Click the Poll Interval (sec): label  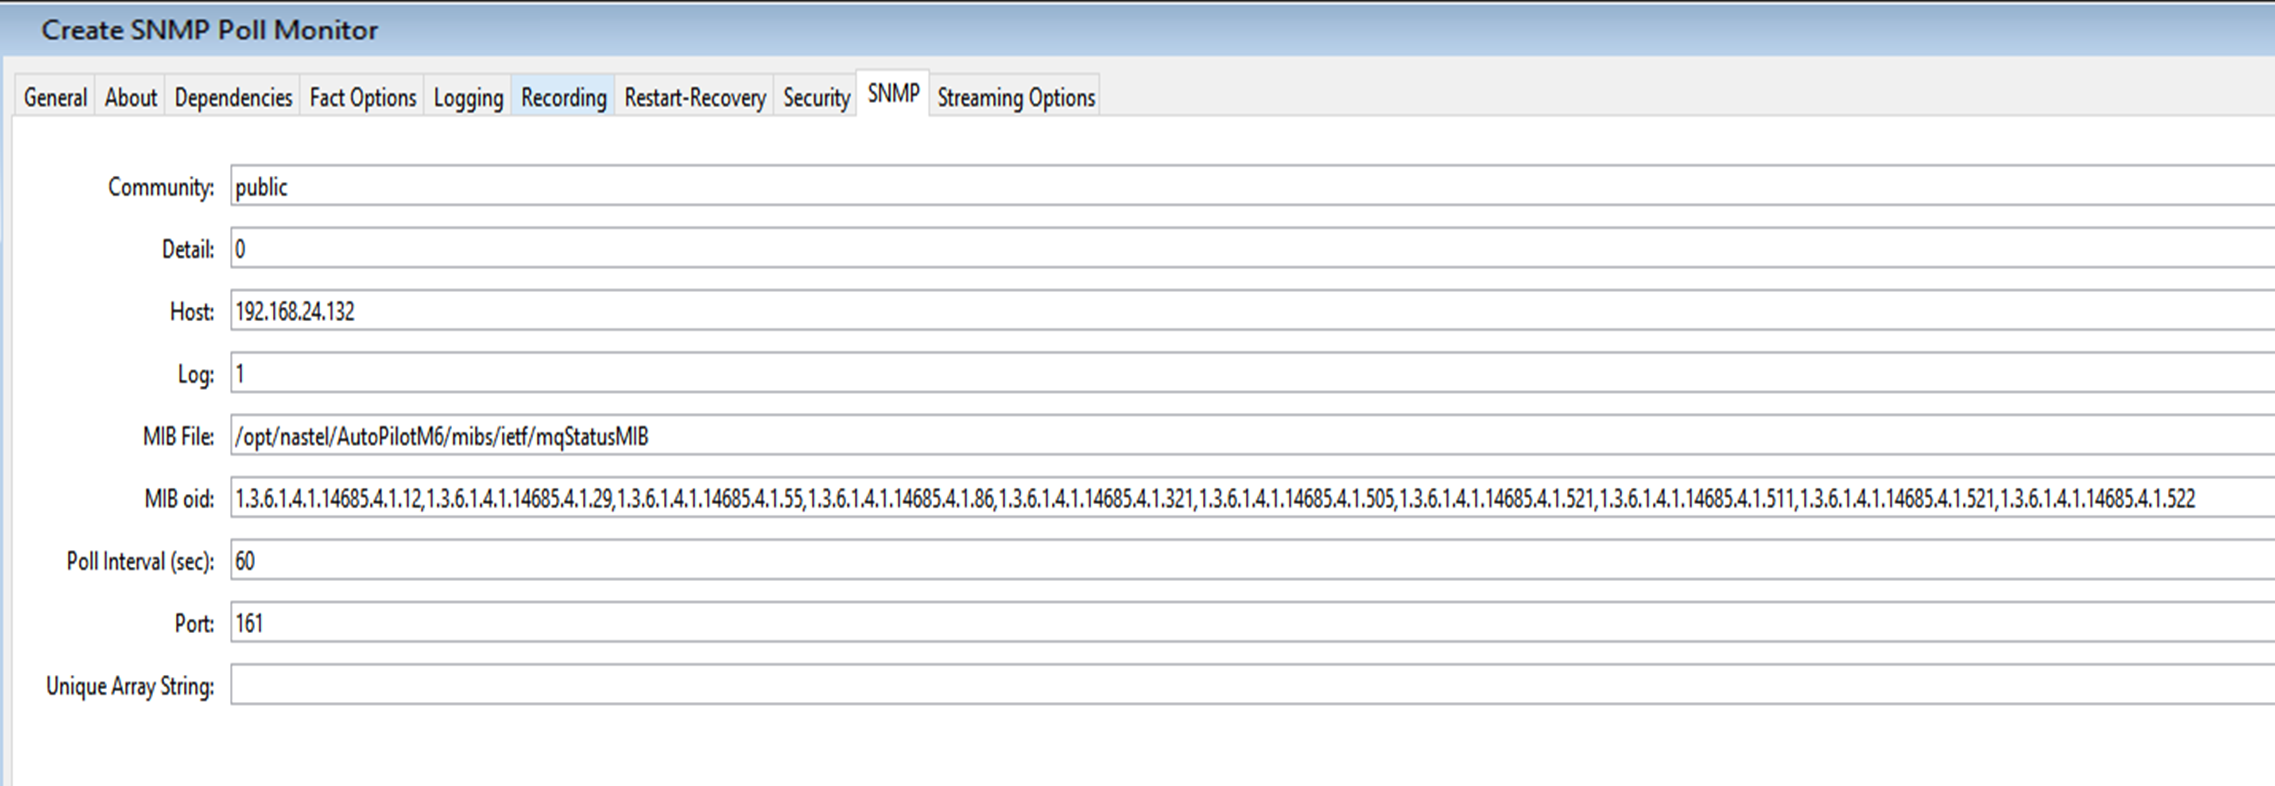[141, 562]
